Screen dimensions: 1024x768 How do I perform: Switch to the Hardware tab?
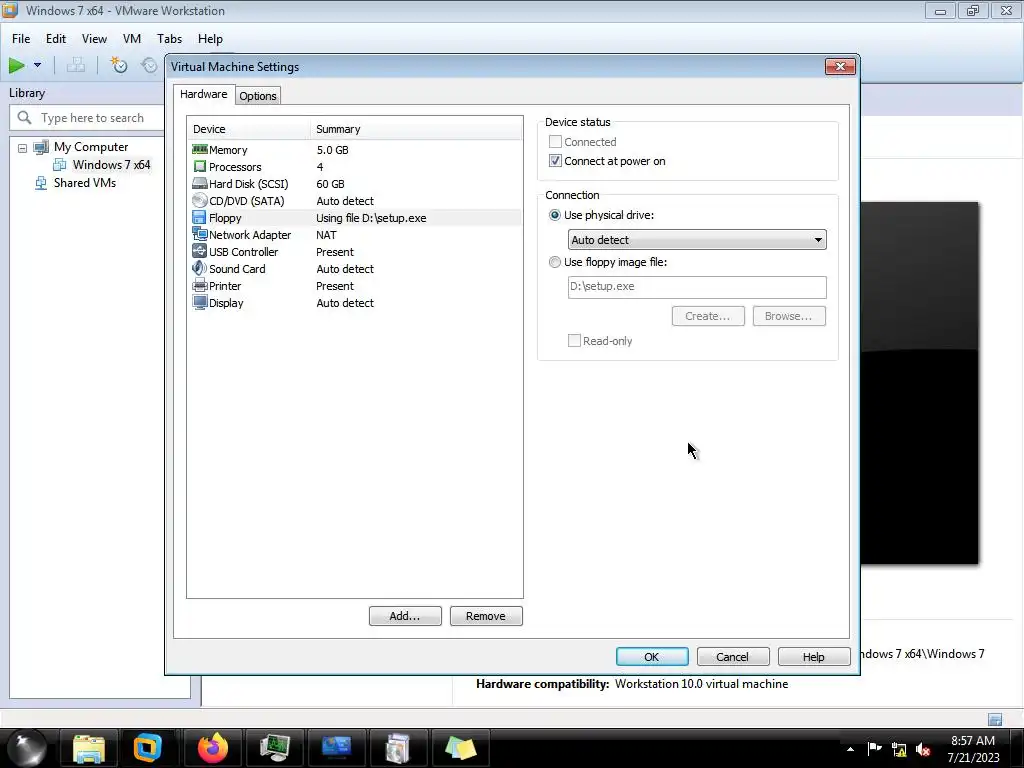[203, 94]
